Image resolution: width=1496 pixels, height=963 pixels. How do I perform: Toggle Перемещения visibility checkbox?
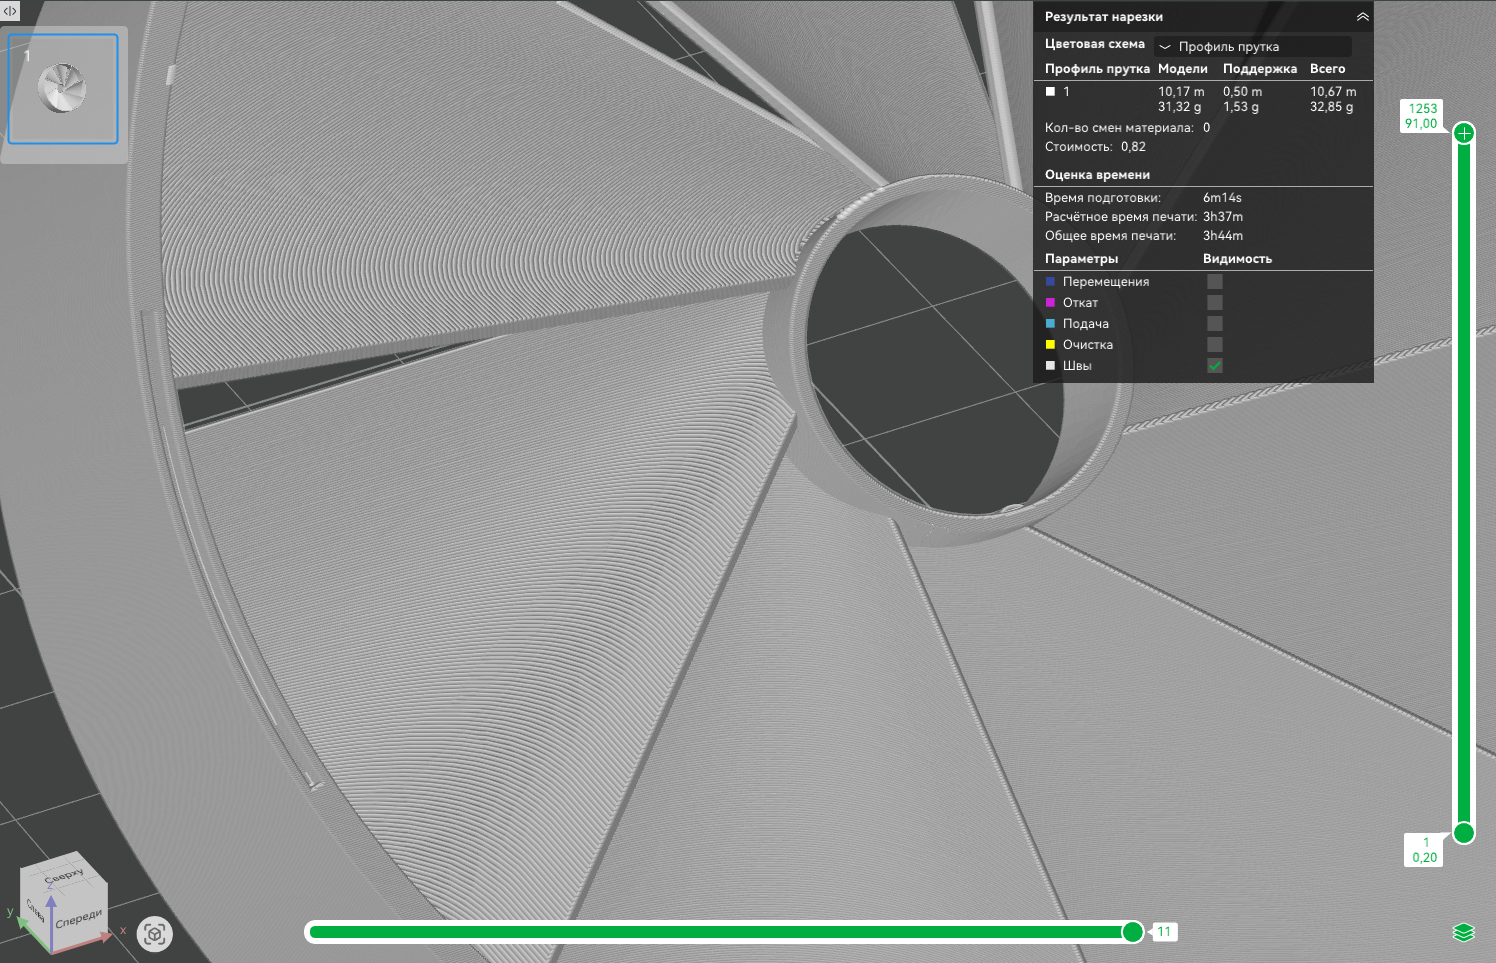pyautogui.click(x=1215, y=282)
